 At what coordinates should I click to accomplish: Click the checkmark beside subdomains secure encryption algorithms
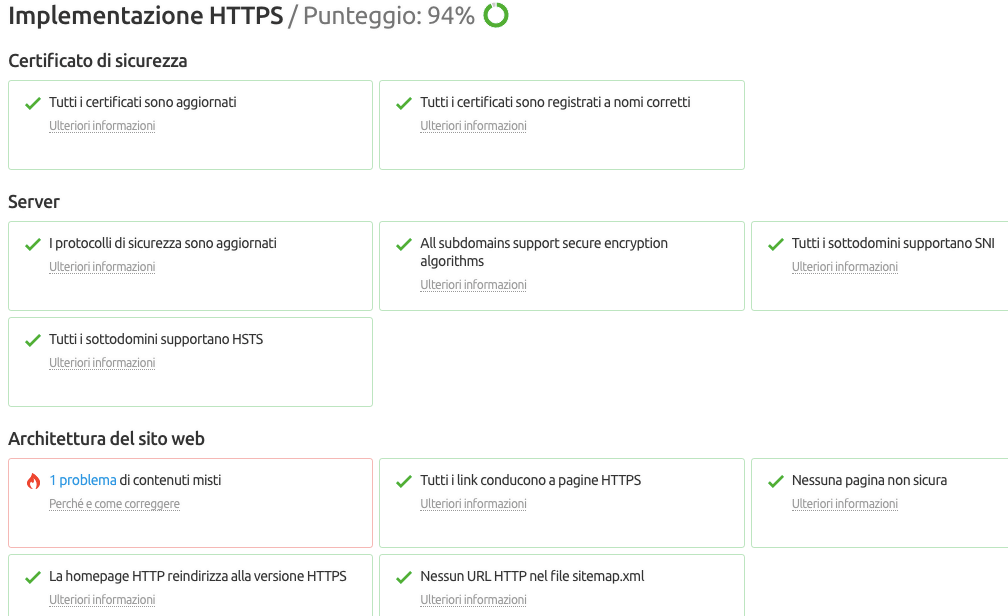tap(403, 243)
